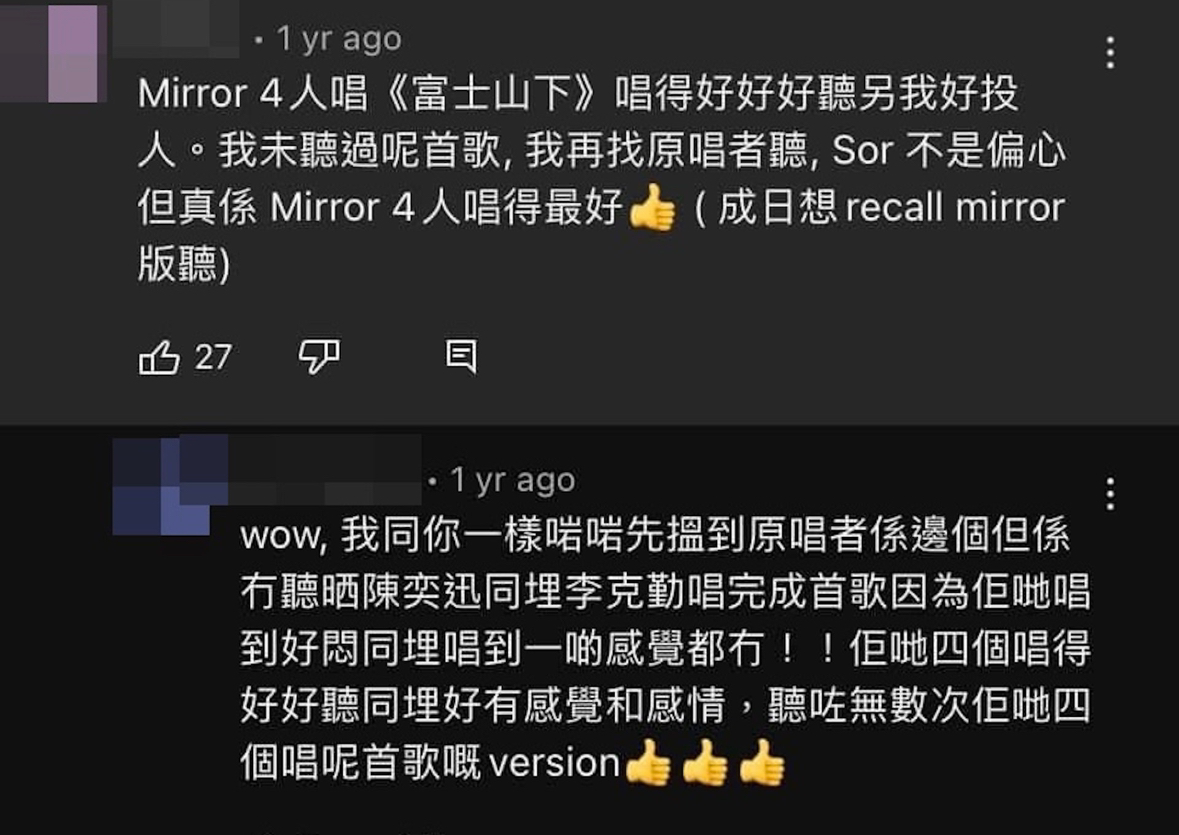Click the recall mirror text
1179x835 pixels.
tap(955, 207)
